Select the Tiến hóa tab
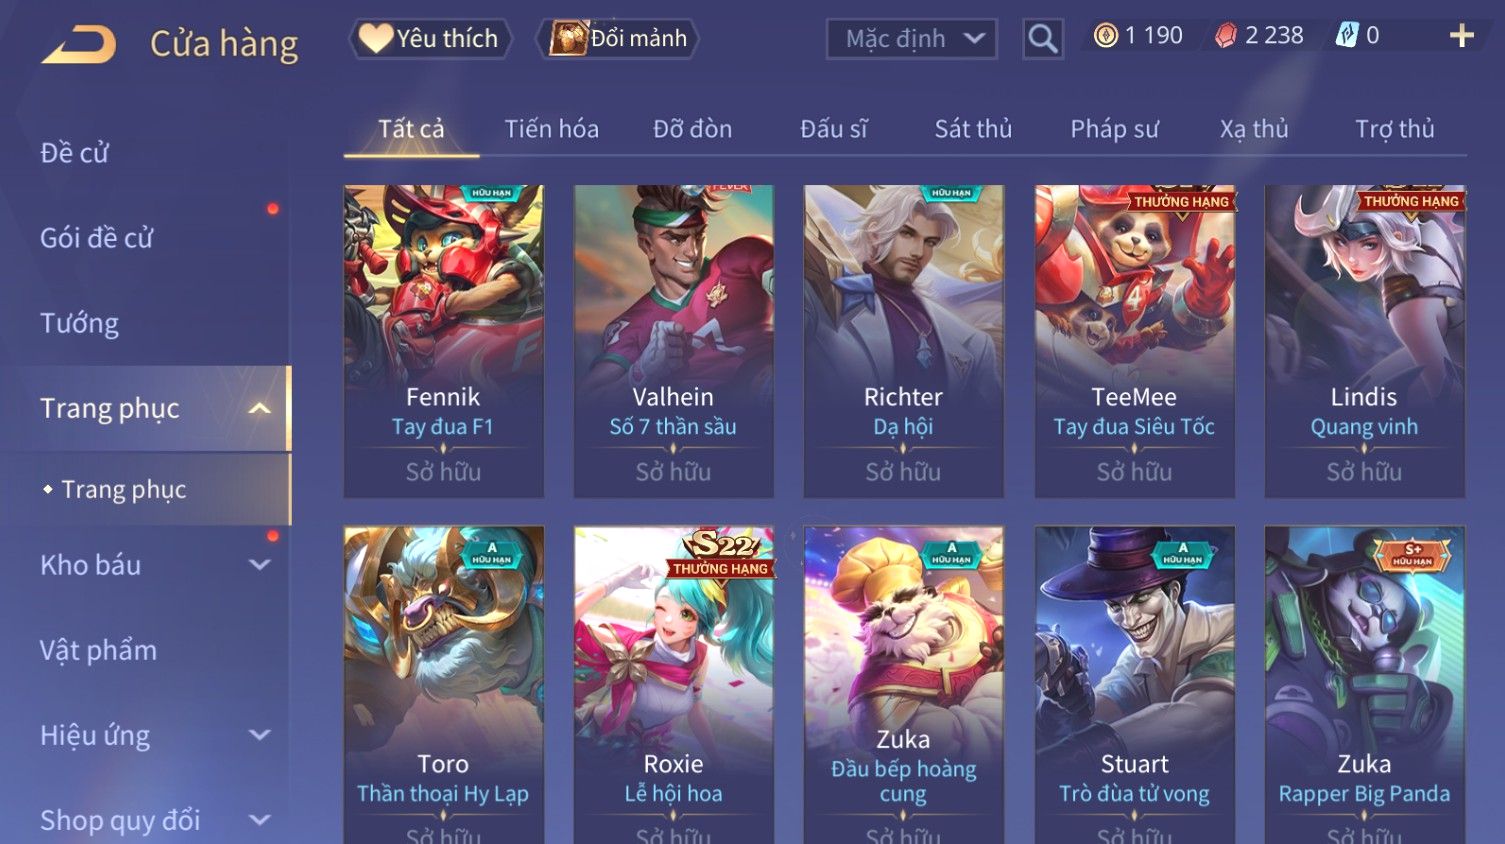Image resolution: width=1505 pixels, height=844 pixels. [551, 129]
